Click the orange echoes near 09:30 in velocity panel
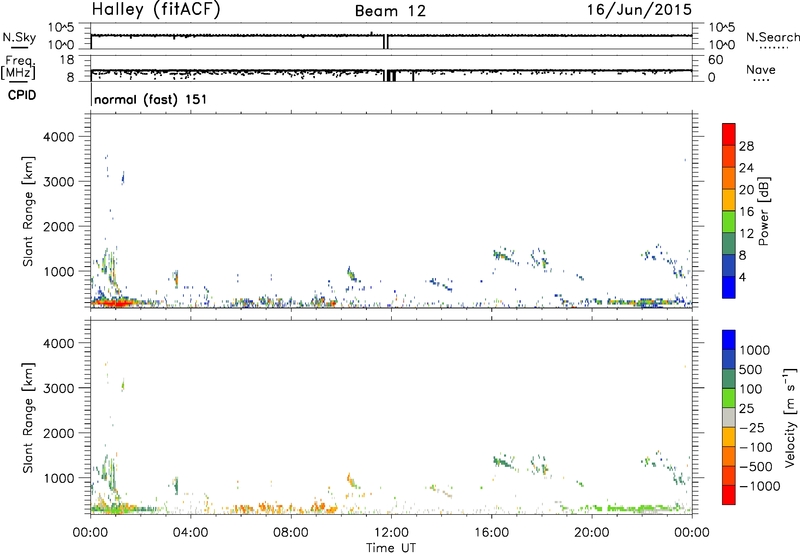Viewport: 800px width, 554px height. tap(324, 508)
